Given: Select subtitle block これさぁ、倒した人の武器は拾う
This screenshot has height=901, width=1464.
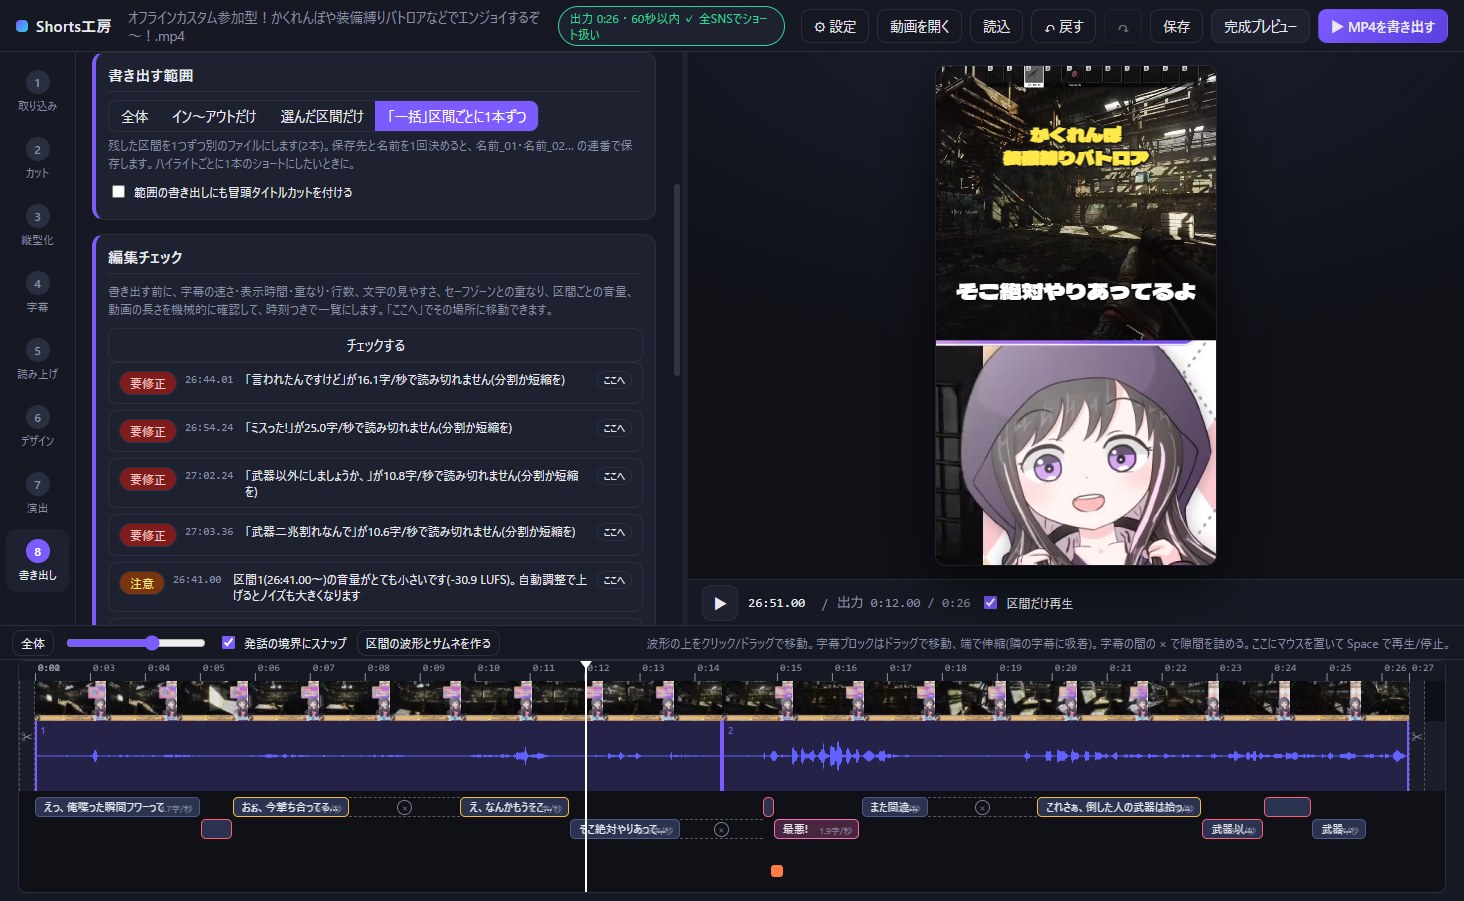Looking at the screenshot, I should pos(1119,807).
